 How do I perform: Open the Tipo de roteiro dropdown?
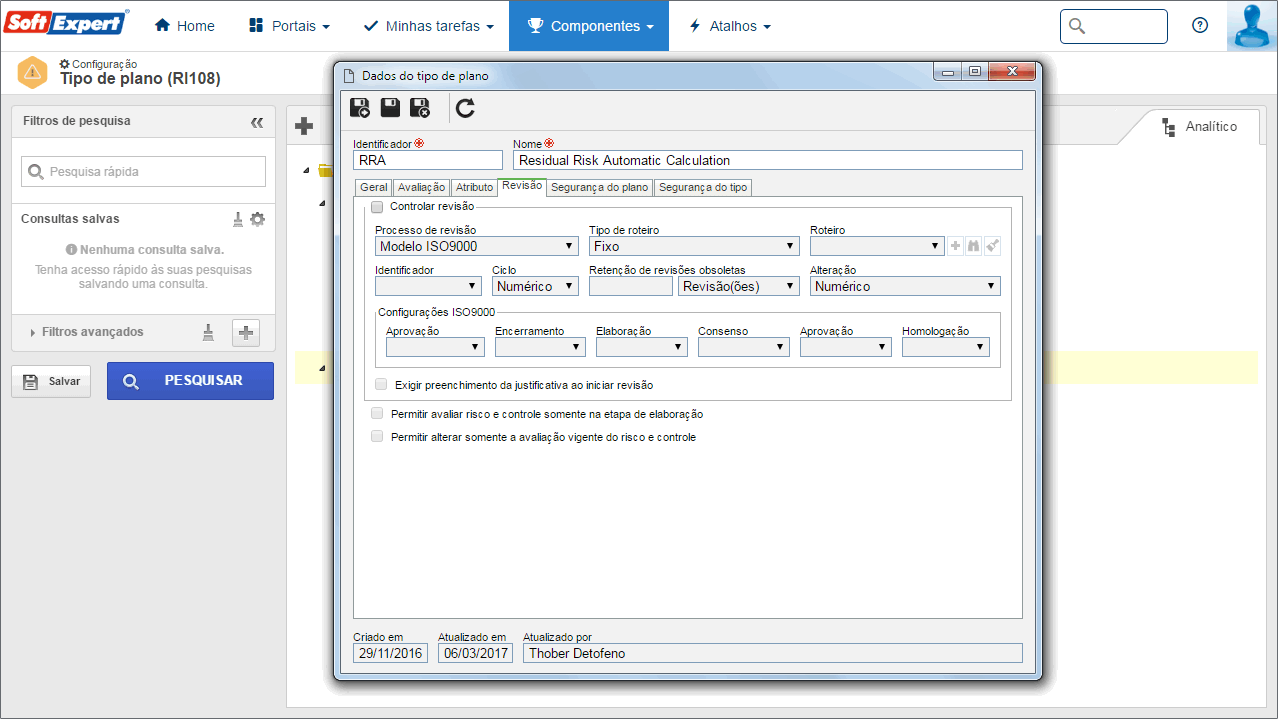[693, 246]
